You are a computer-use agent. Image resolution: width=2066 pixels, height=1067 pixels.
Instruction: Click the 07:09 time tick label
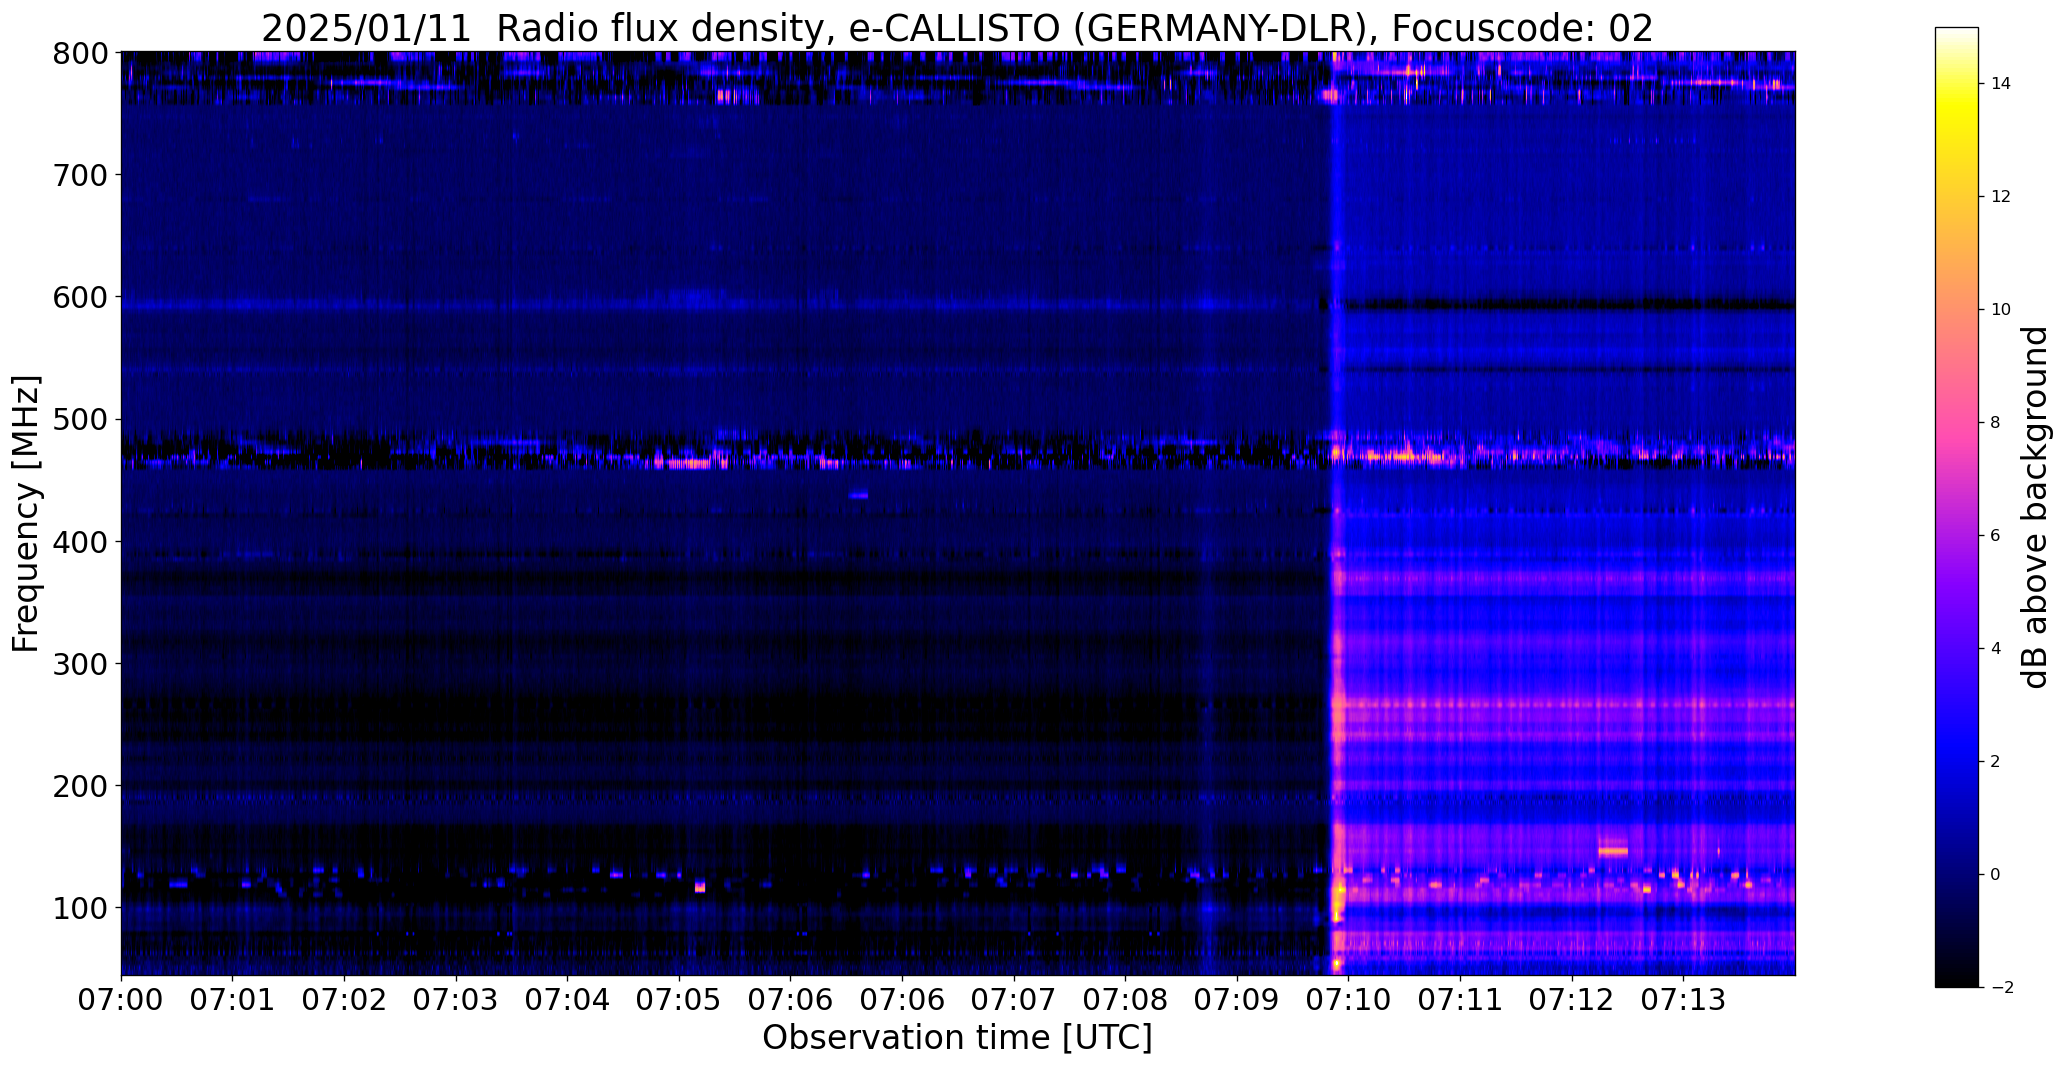tap(1237, 1000)
